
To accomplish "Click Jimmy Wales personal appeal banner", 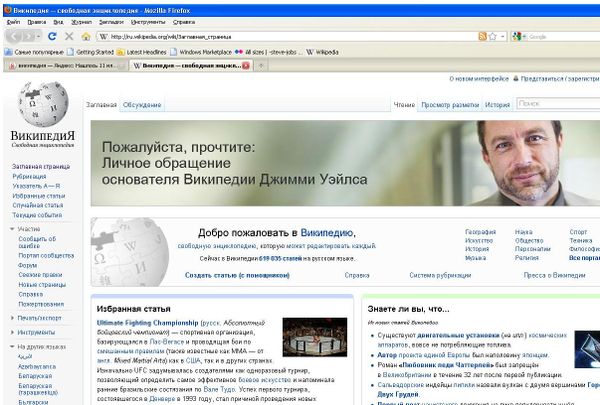I will click(345, 163).
